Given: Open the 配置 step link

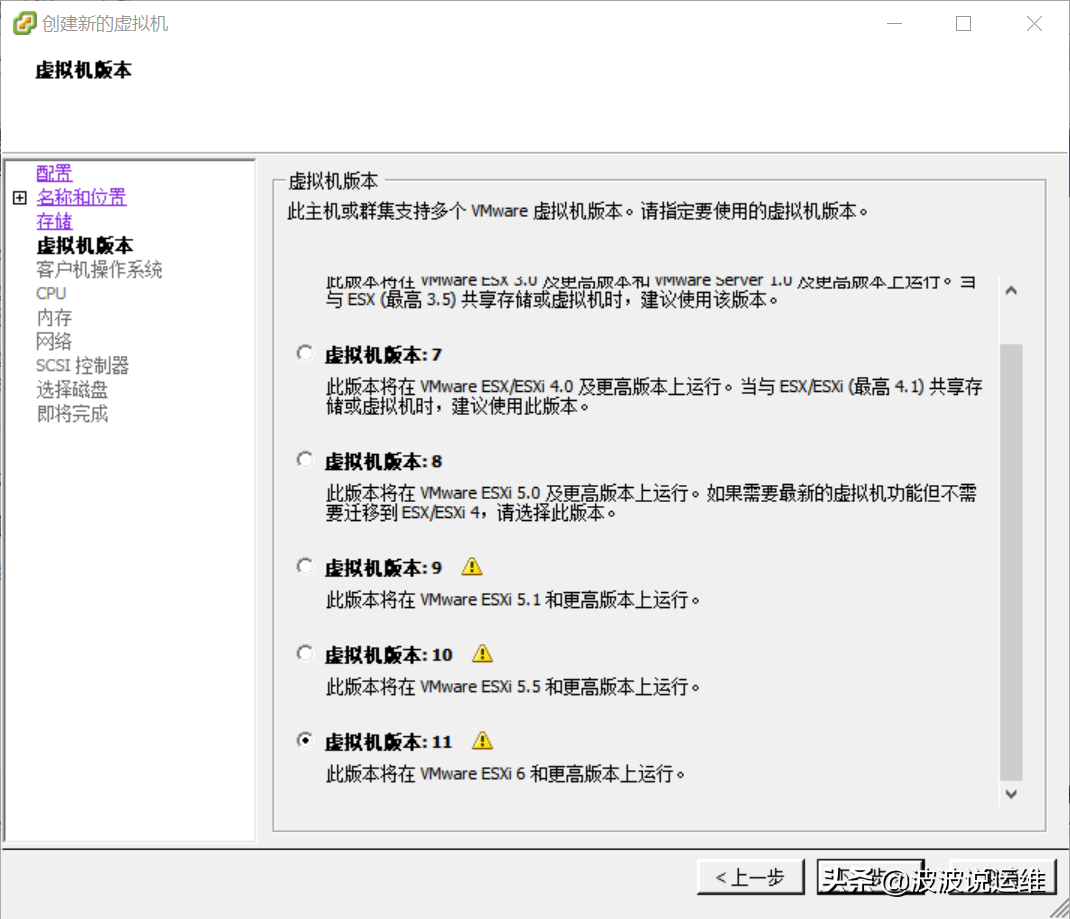Looking at the screenshot, I should tap(54, 173).
